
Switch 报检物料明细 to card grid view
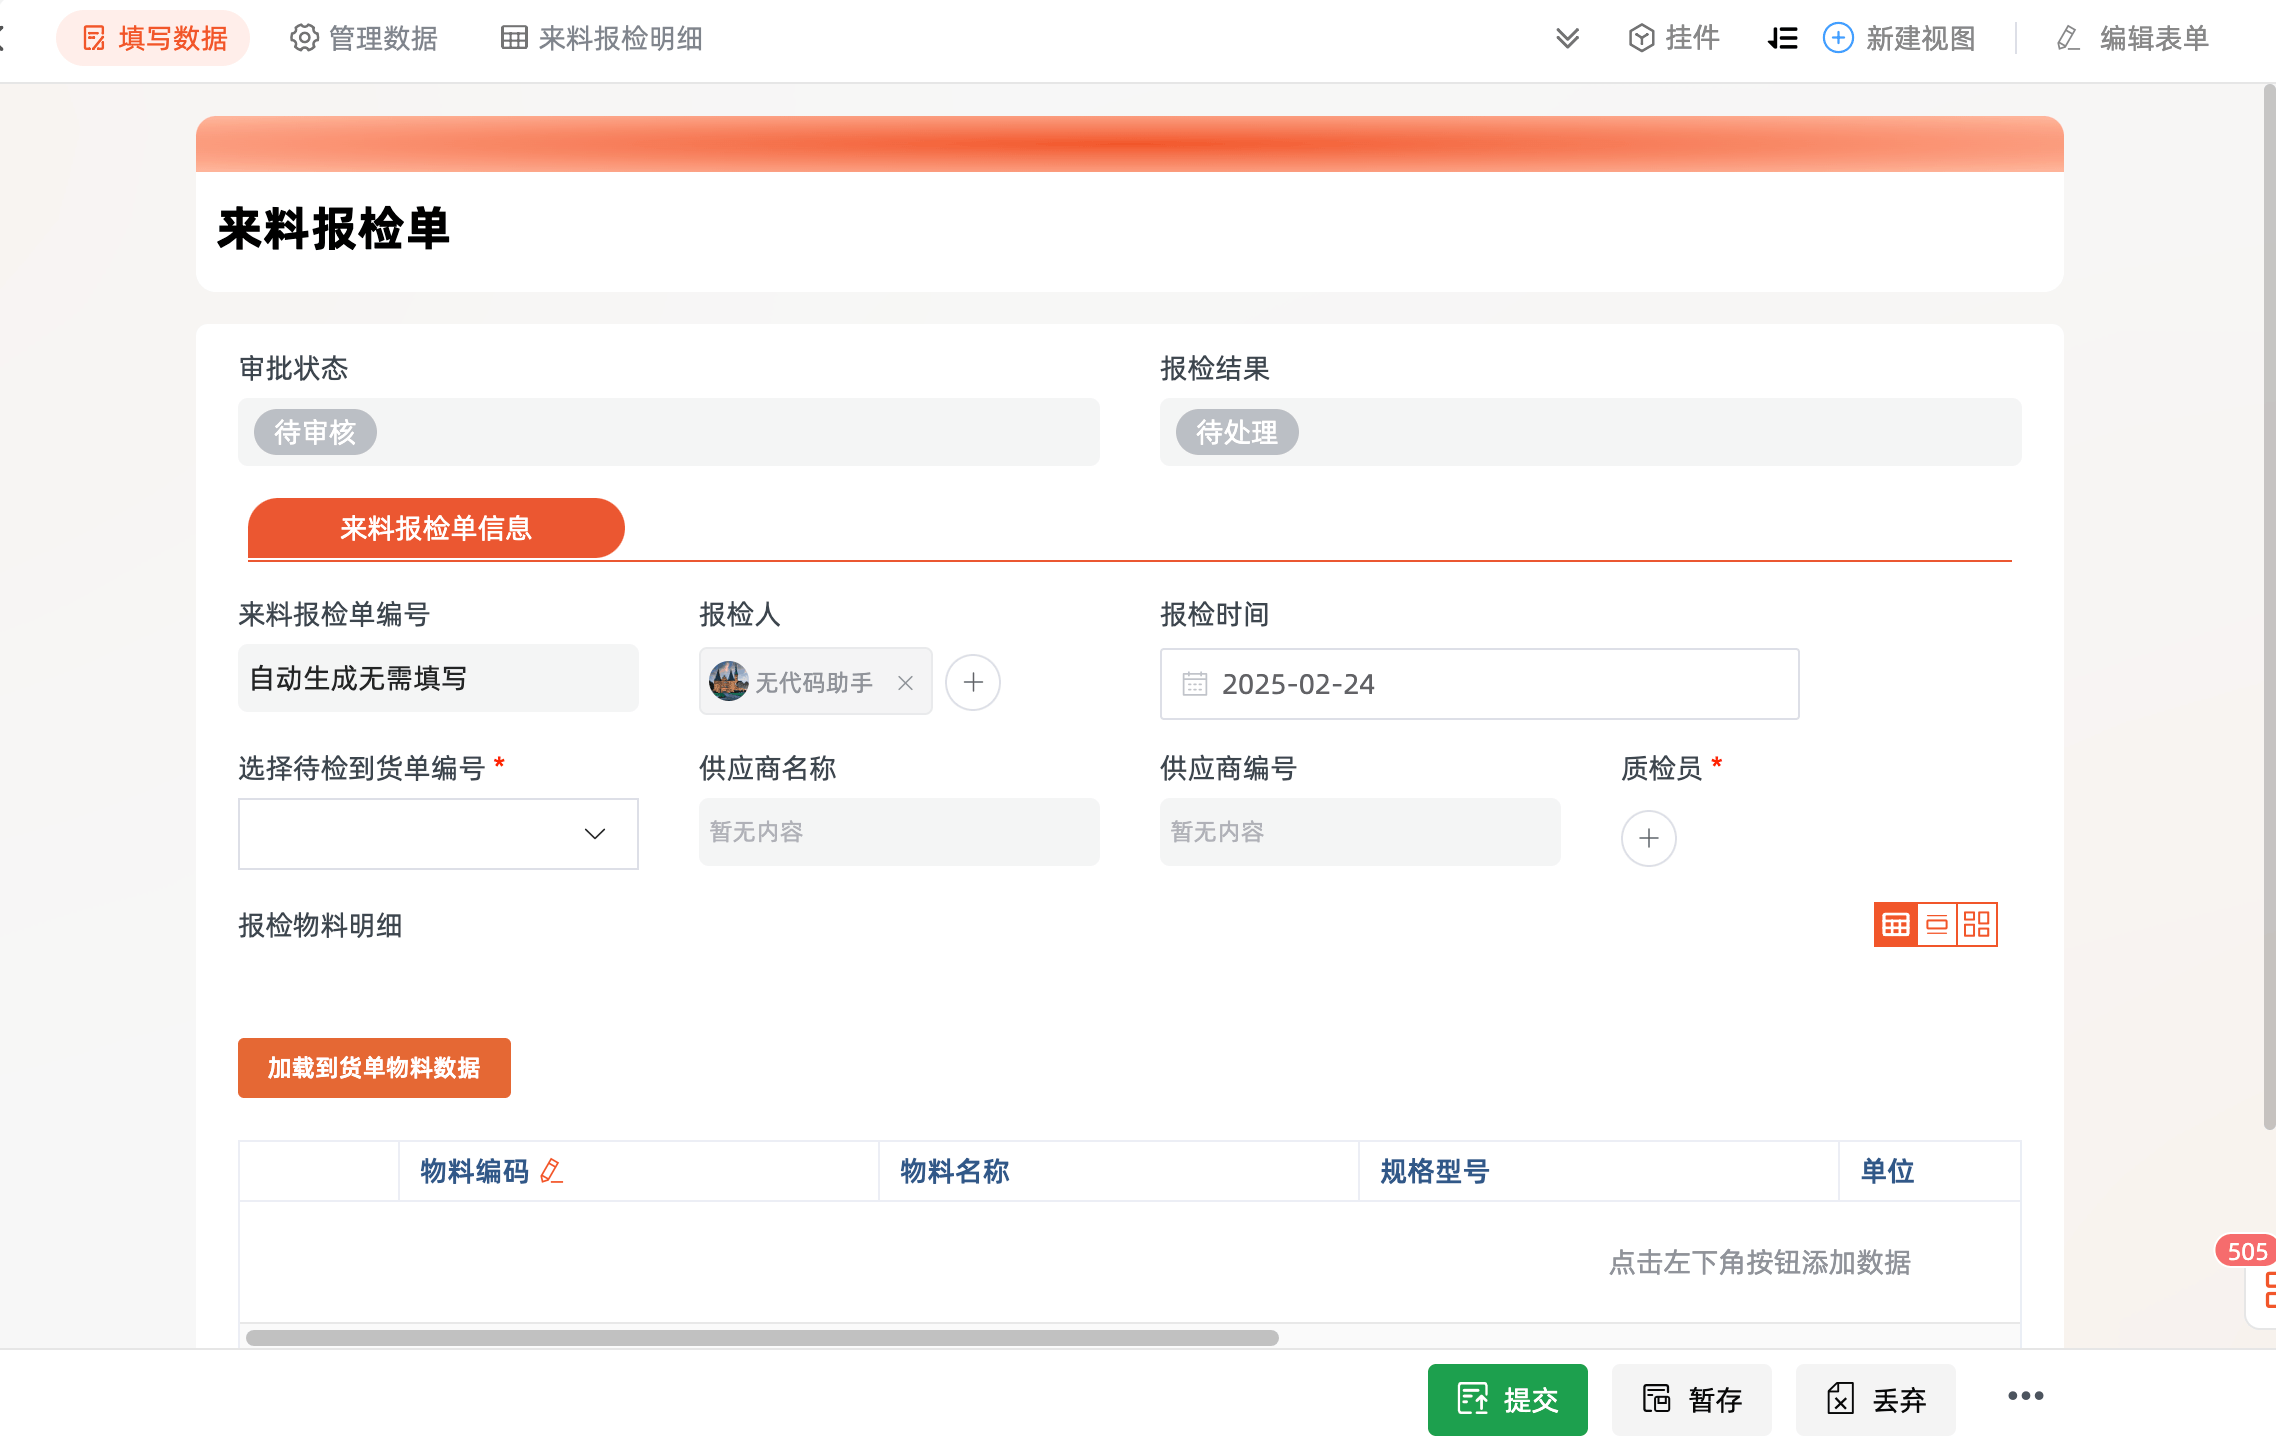(1977, 924)
